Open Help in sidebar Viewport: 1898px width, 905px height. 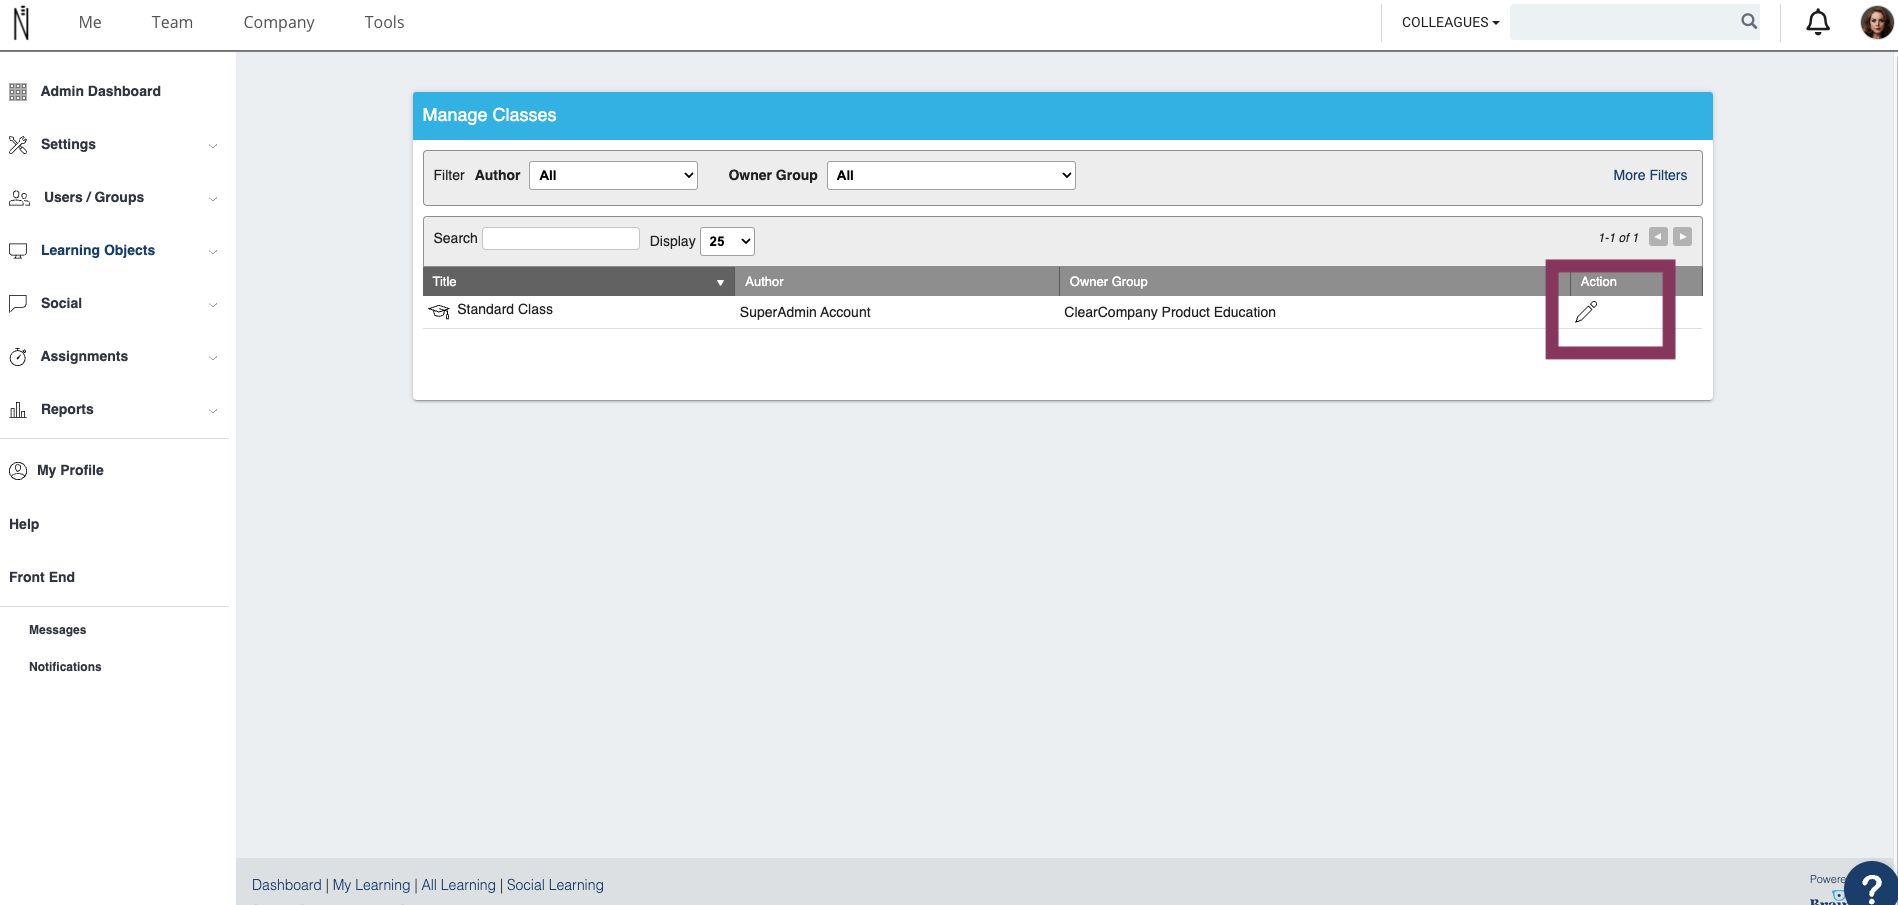pos(24,524)
